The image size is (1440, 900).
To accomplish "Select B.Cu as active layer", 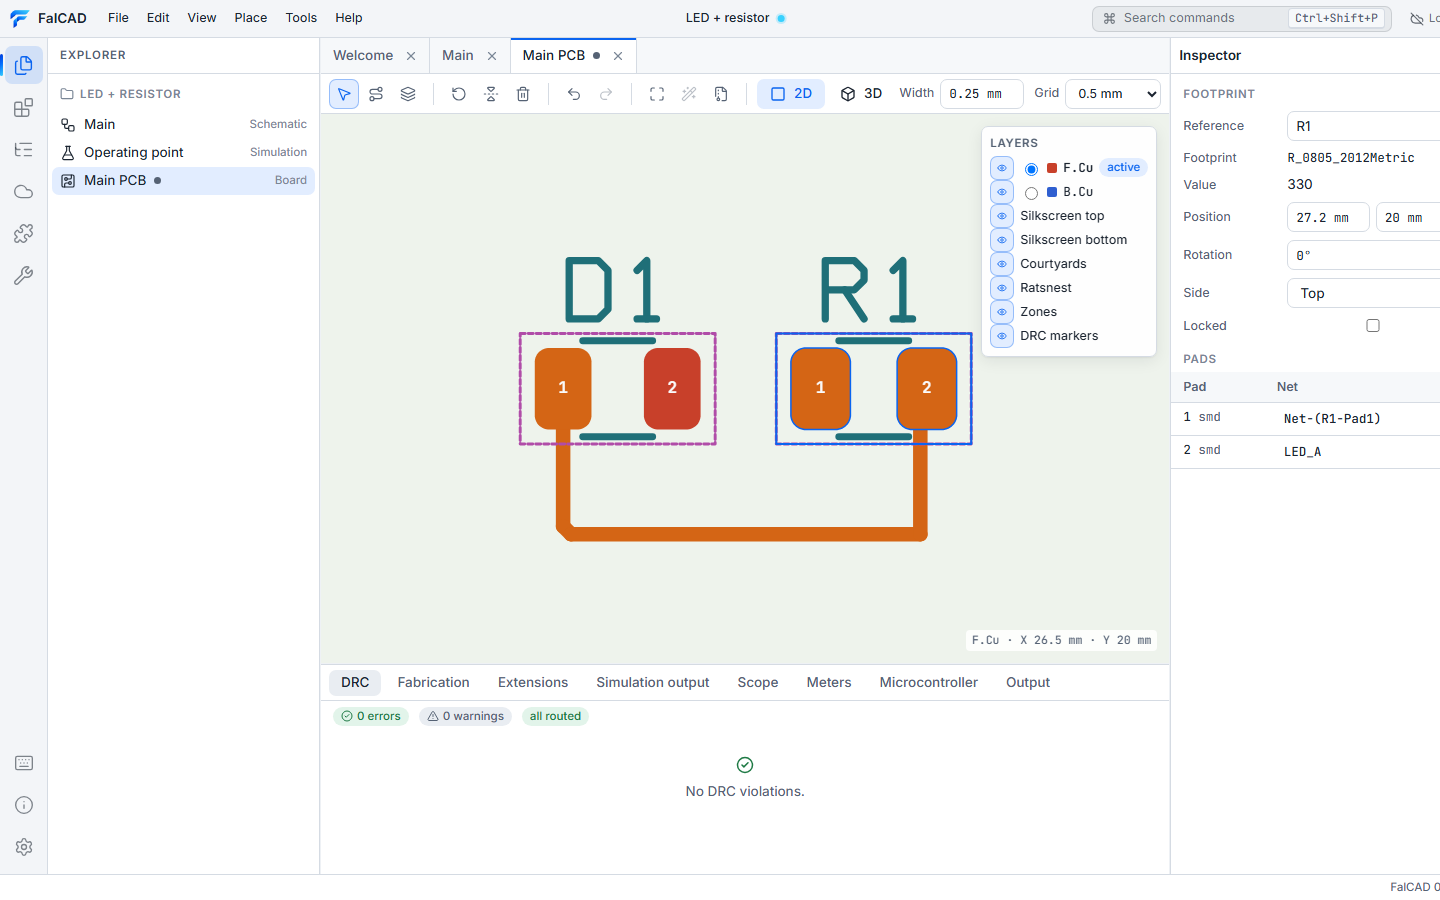I will coord(1031,193).
